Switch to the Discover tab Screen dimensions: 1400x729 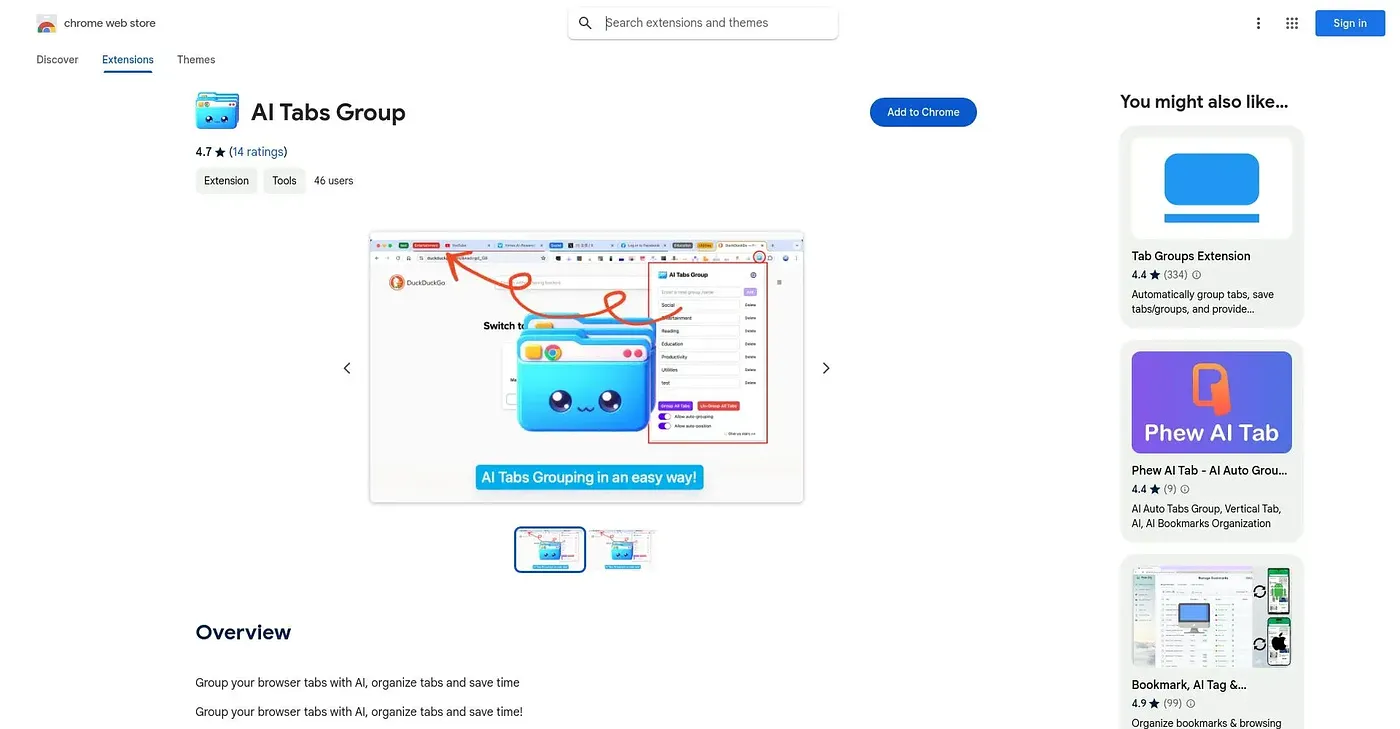click(57, 60)
